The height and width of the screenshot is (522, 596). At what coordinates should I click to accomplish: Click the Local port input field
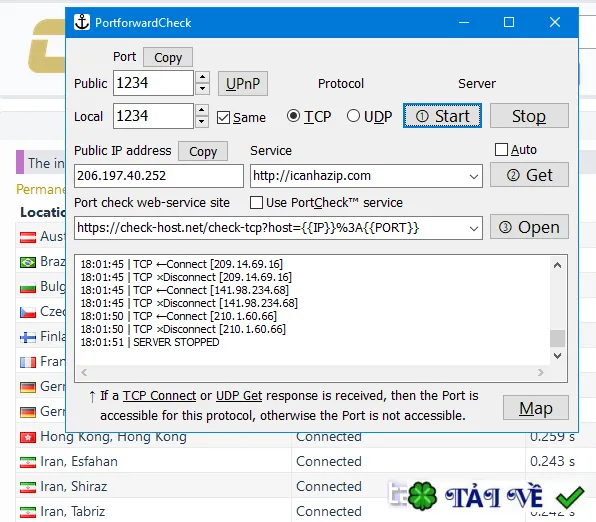click(x=153, y=116)
